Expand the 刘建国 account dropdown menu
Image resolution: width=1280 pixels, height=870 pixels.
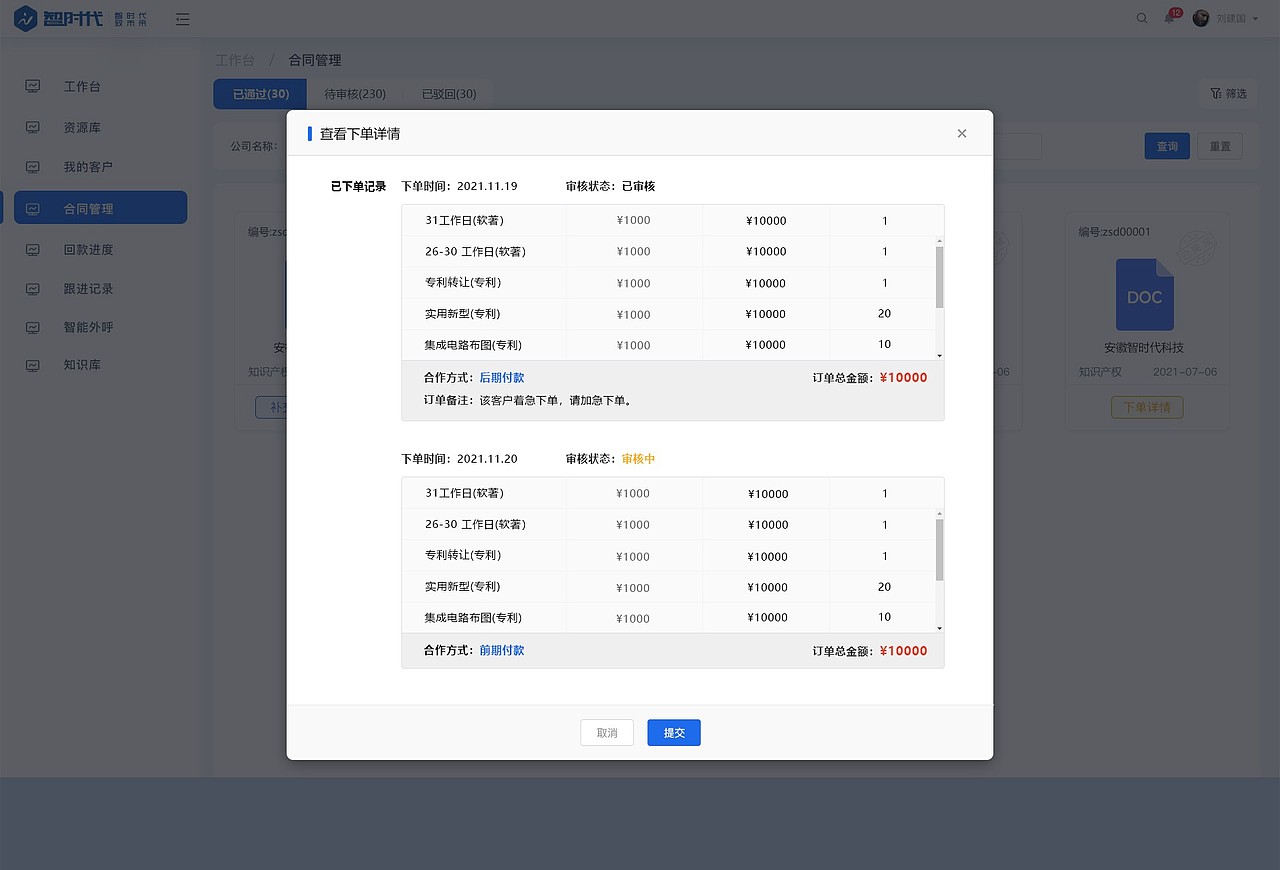[1232, 18]
